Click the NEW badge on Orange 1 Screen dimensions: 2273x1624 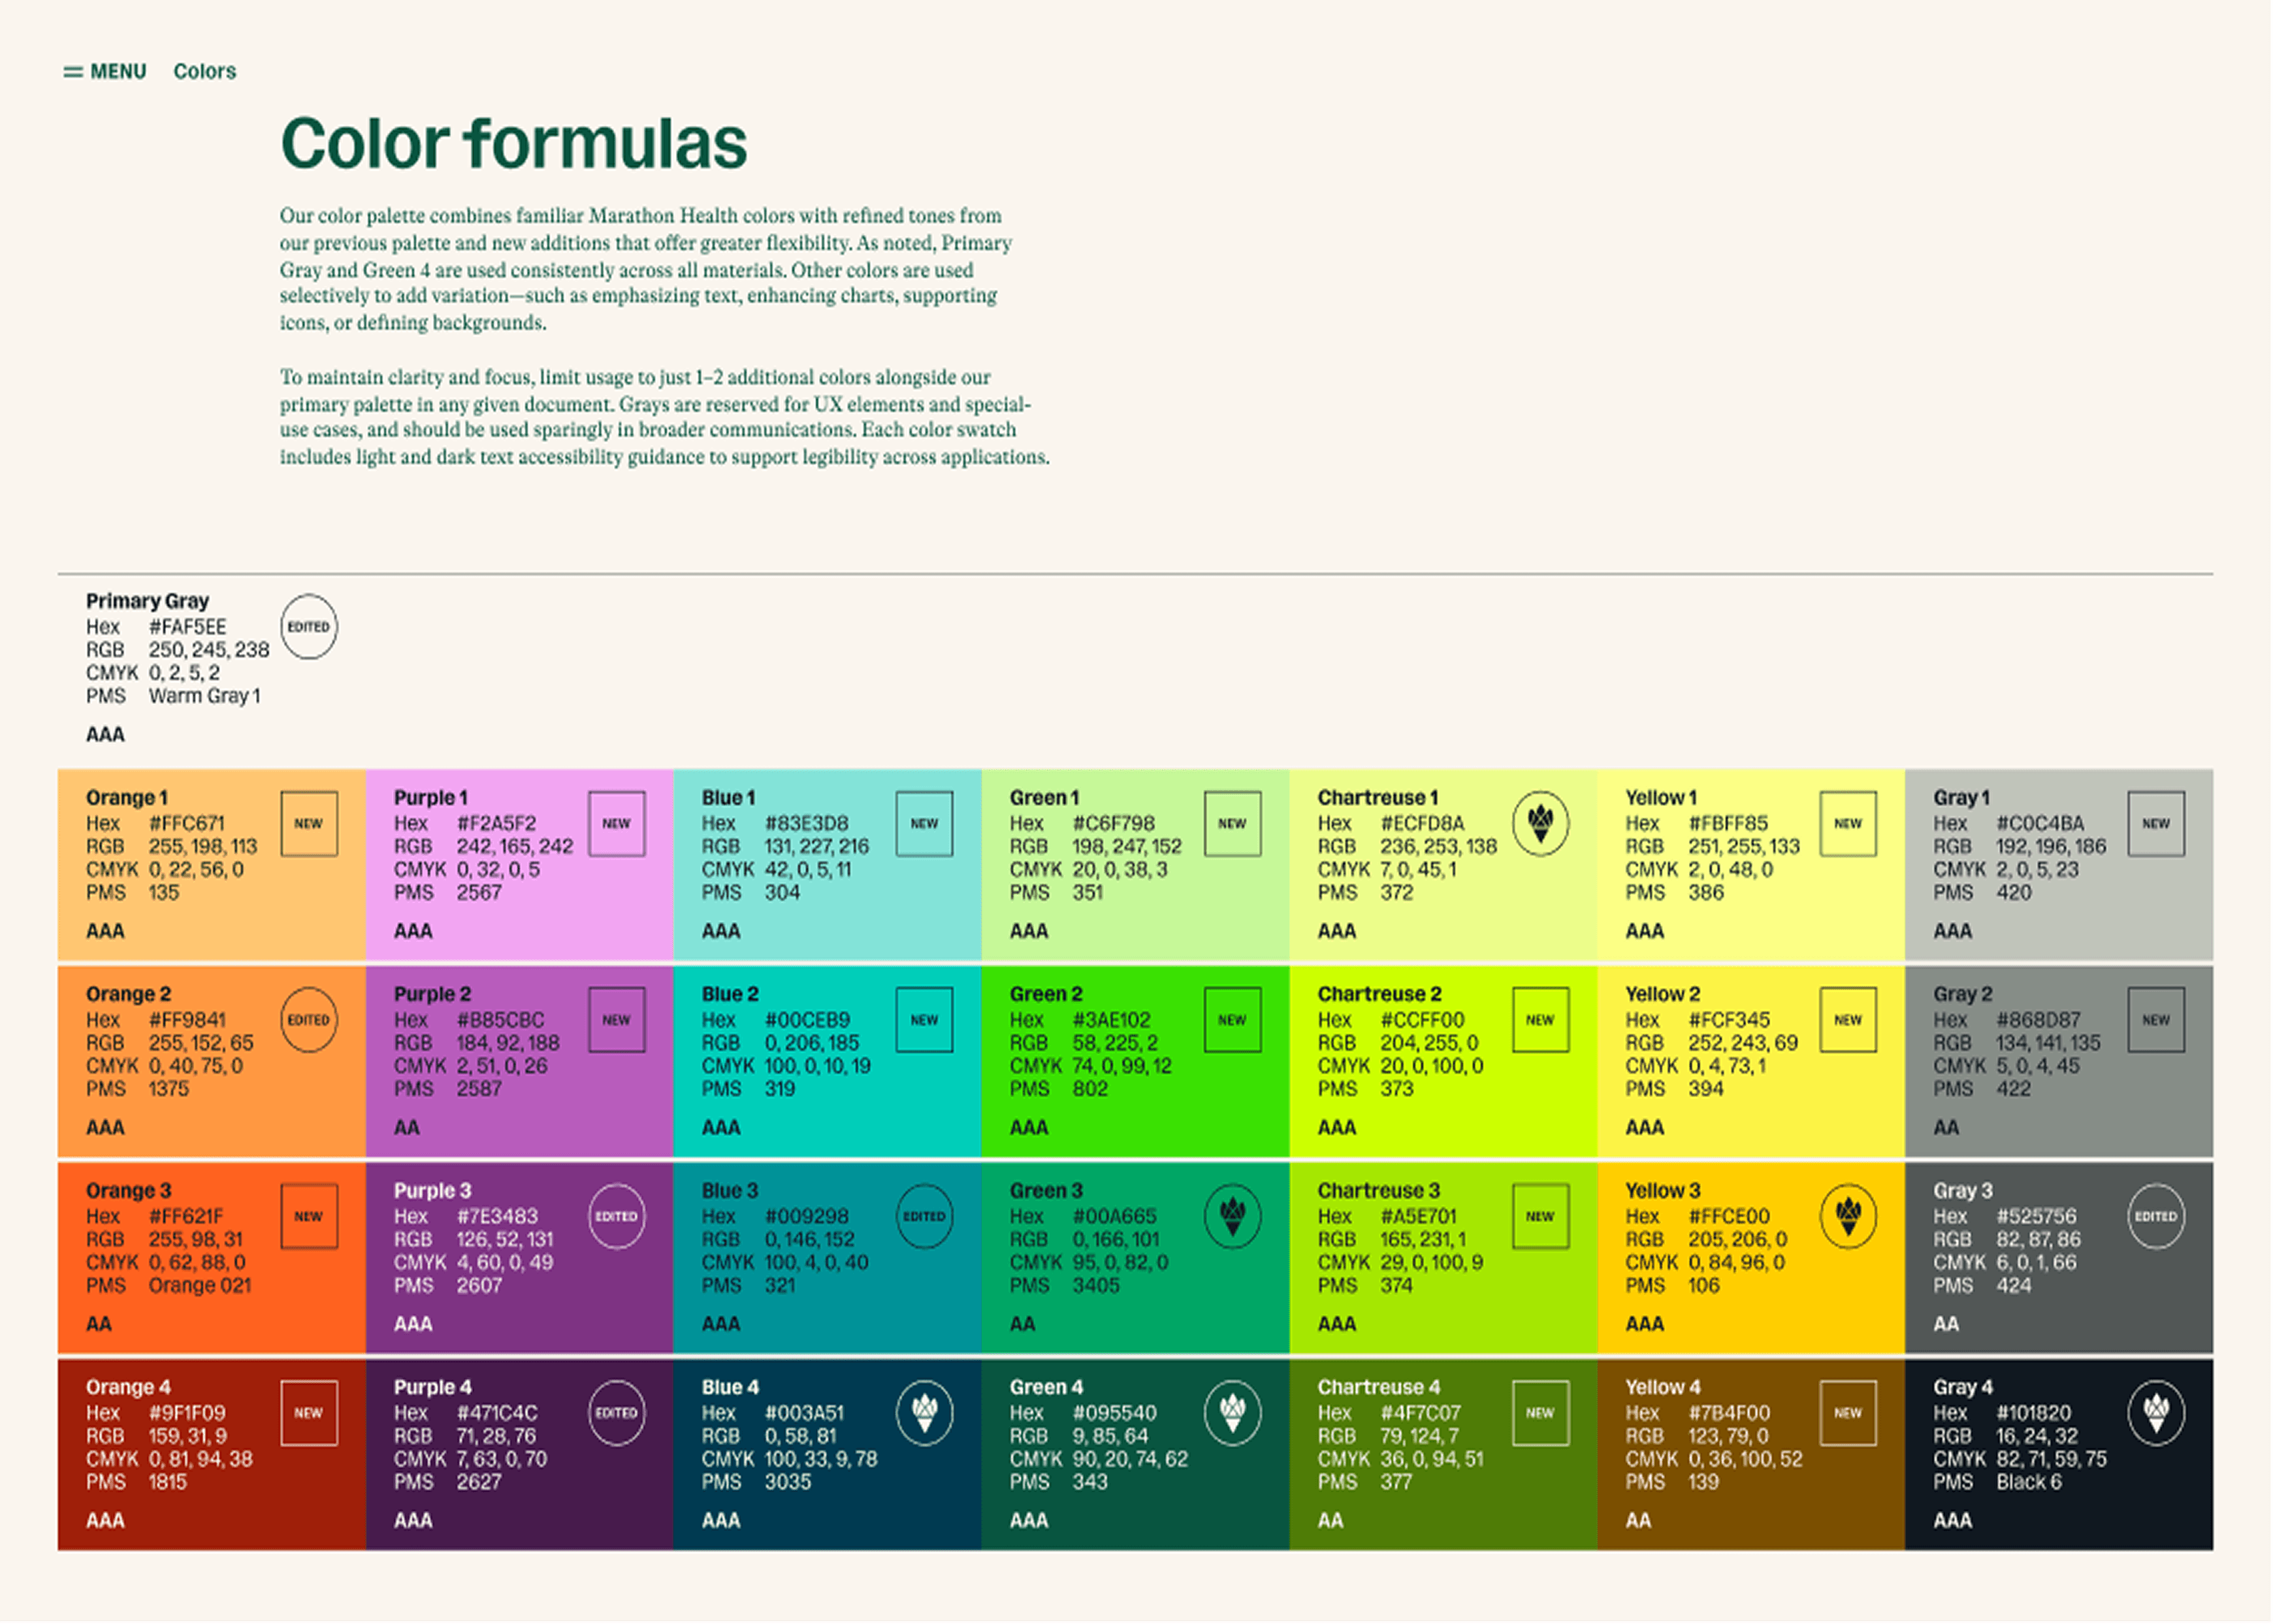309,824
